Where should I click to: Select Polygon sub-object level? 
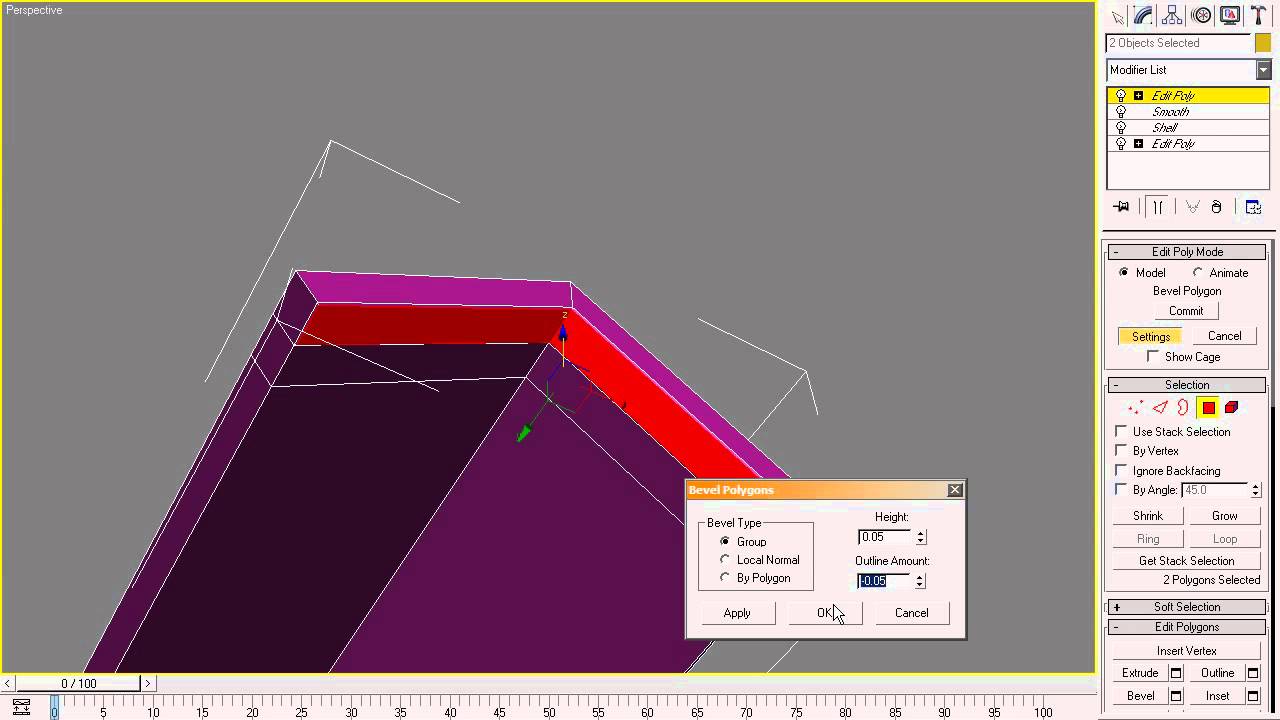tap(1208, 408)
